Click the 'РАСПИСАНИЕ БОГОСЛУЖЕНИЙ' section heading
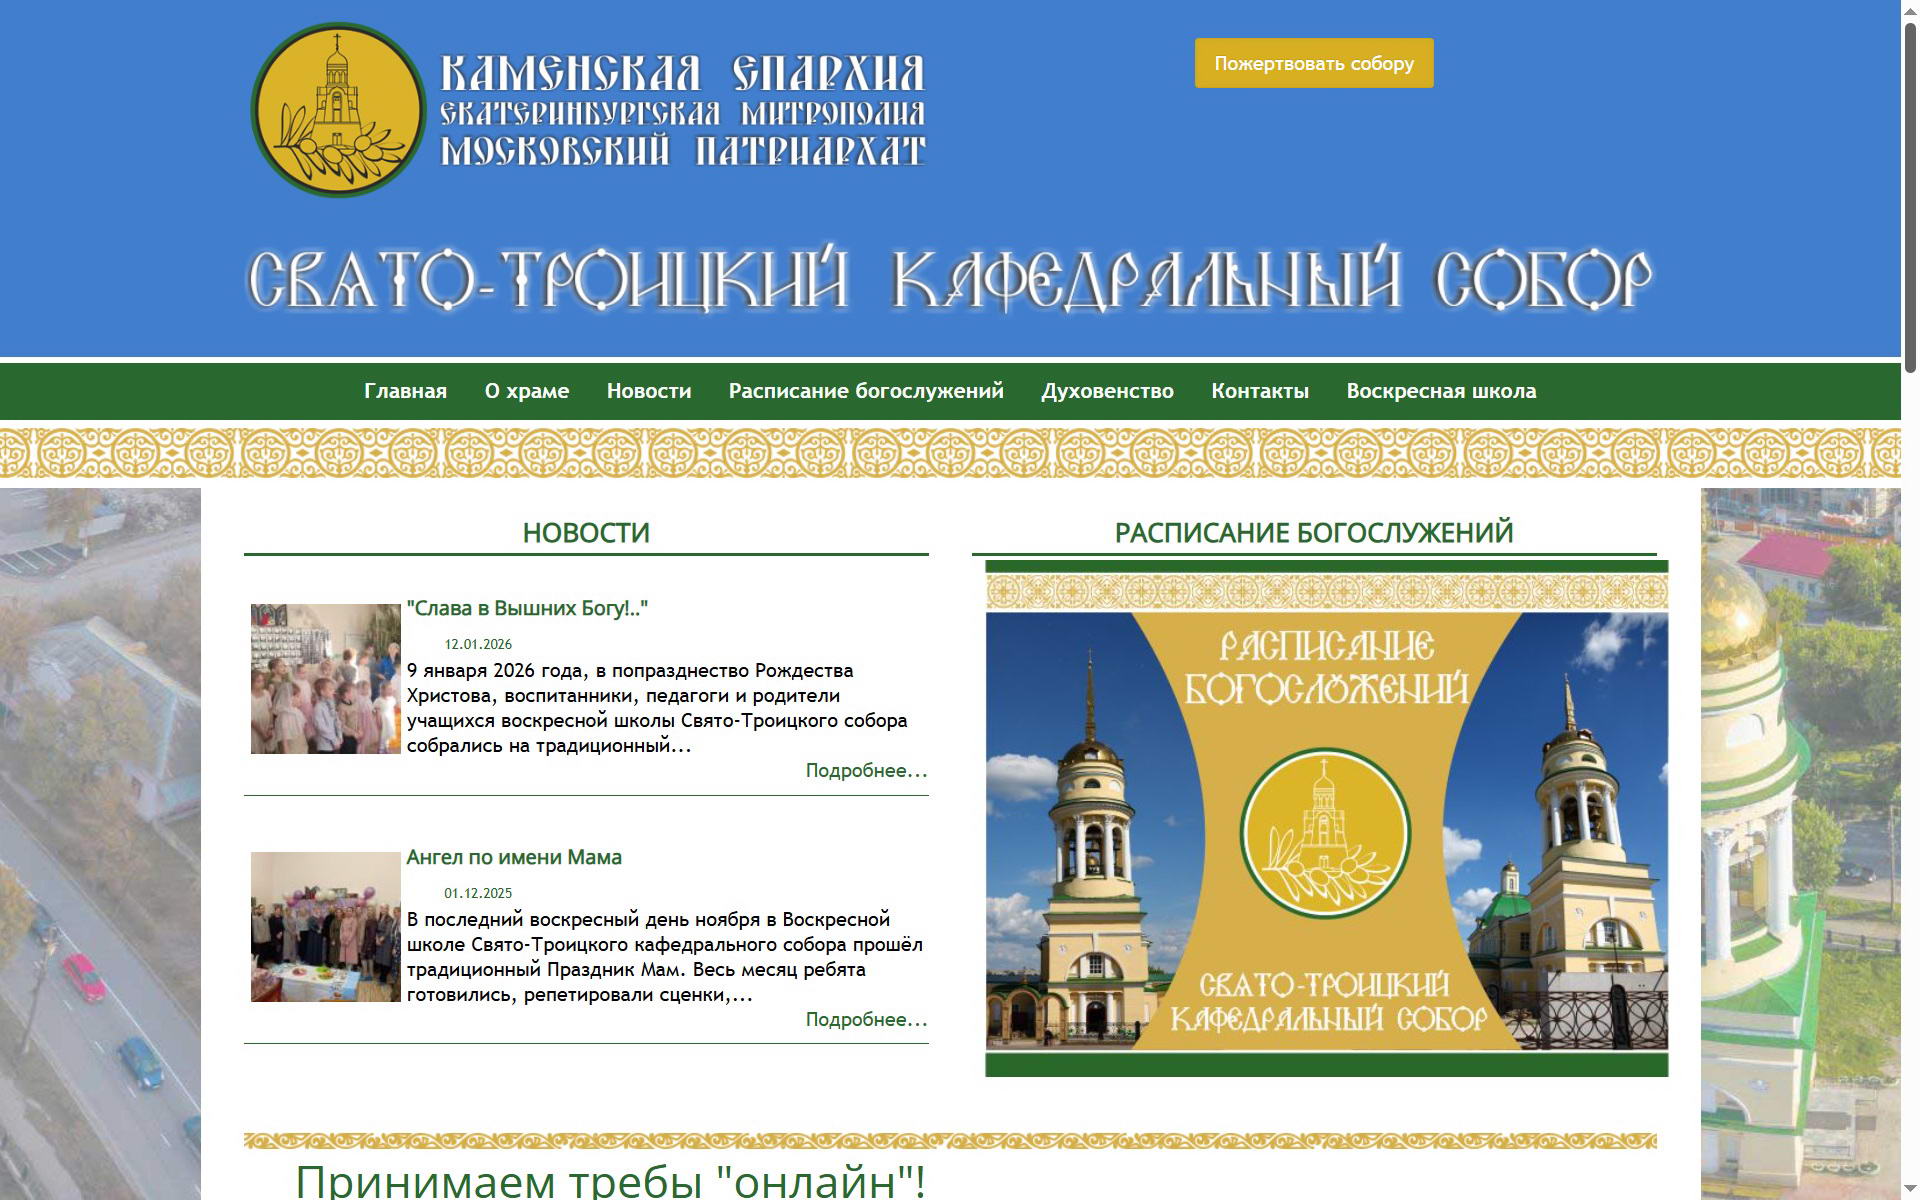 point(1315,533)
